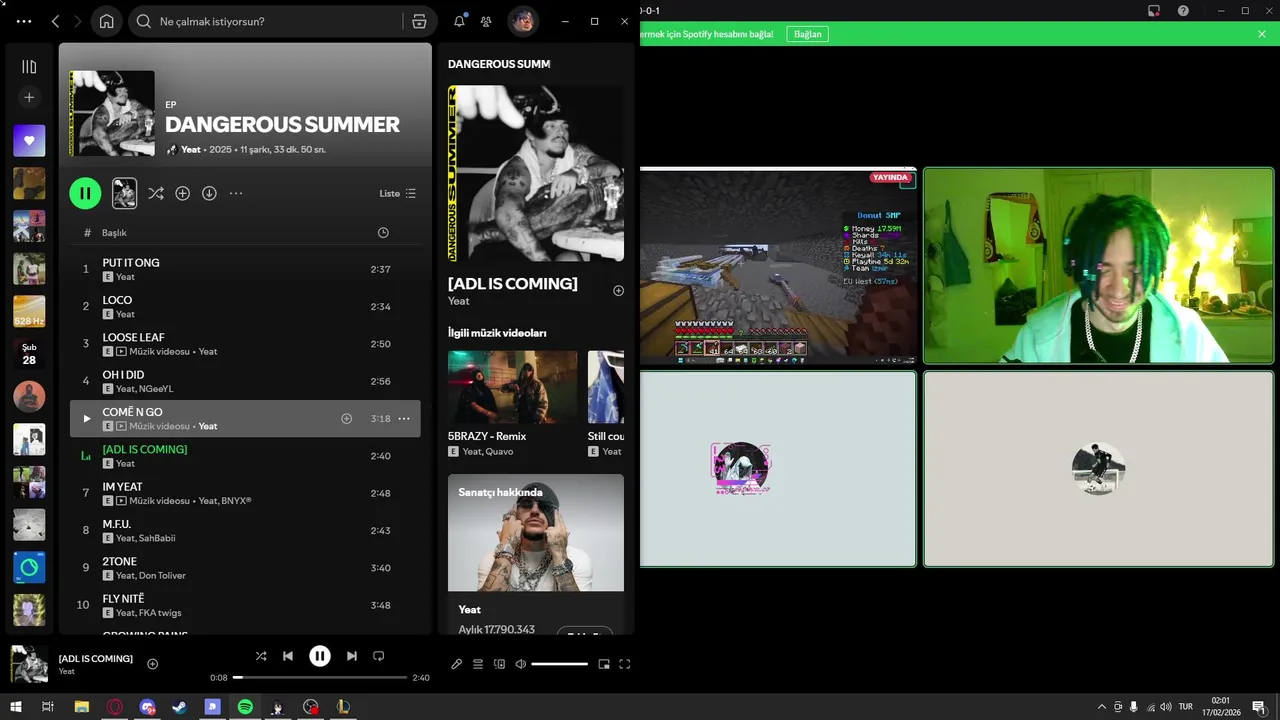This screenshot has width=1280, height=720.
Task: Select the track LOCO
Action: tap(245, 307)
